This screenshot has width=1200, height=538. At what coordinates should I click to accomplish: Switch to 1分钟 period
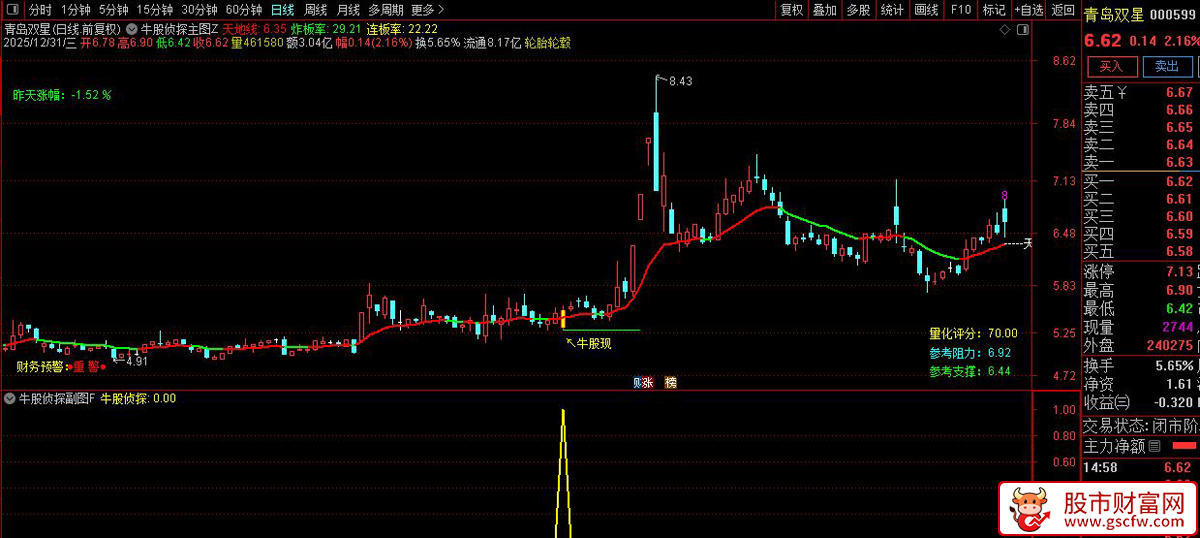point(75,10)
